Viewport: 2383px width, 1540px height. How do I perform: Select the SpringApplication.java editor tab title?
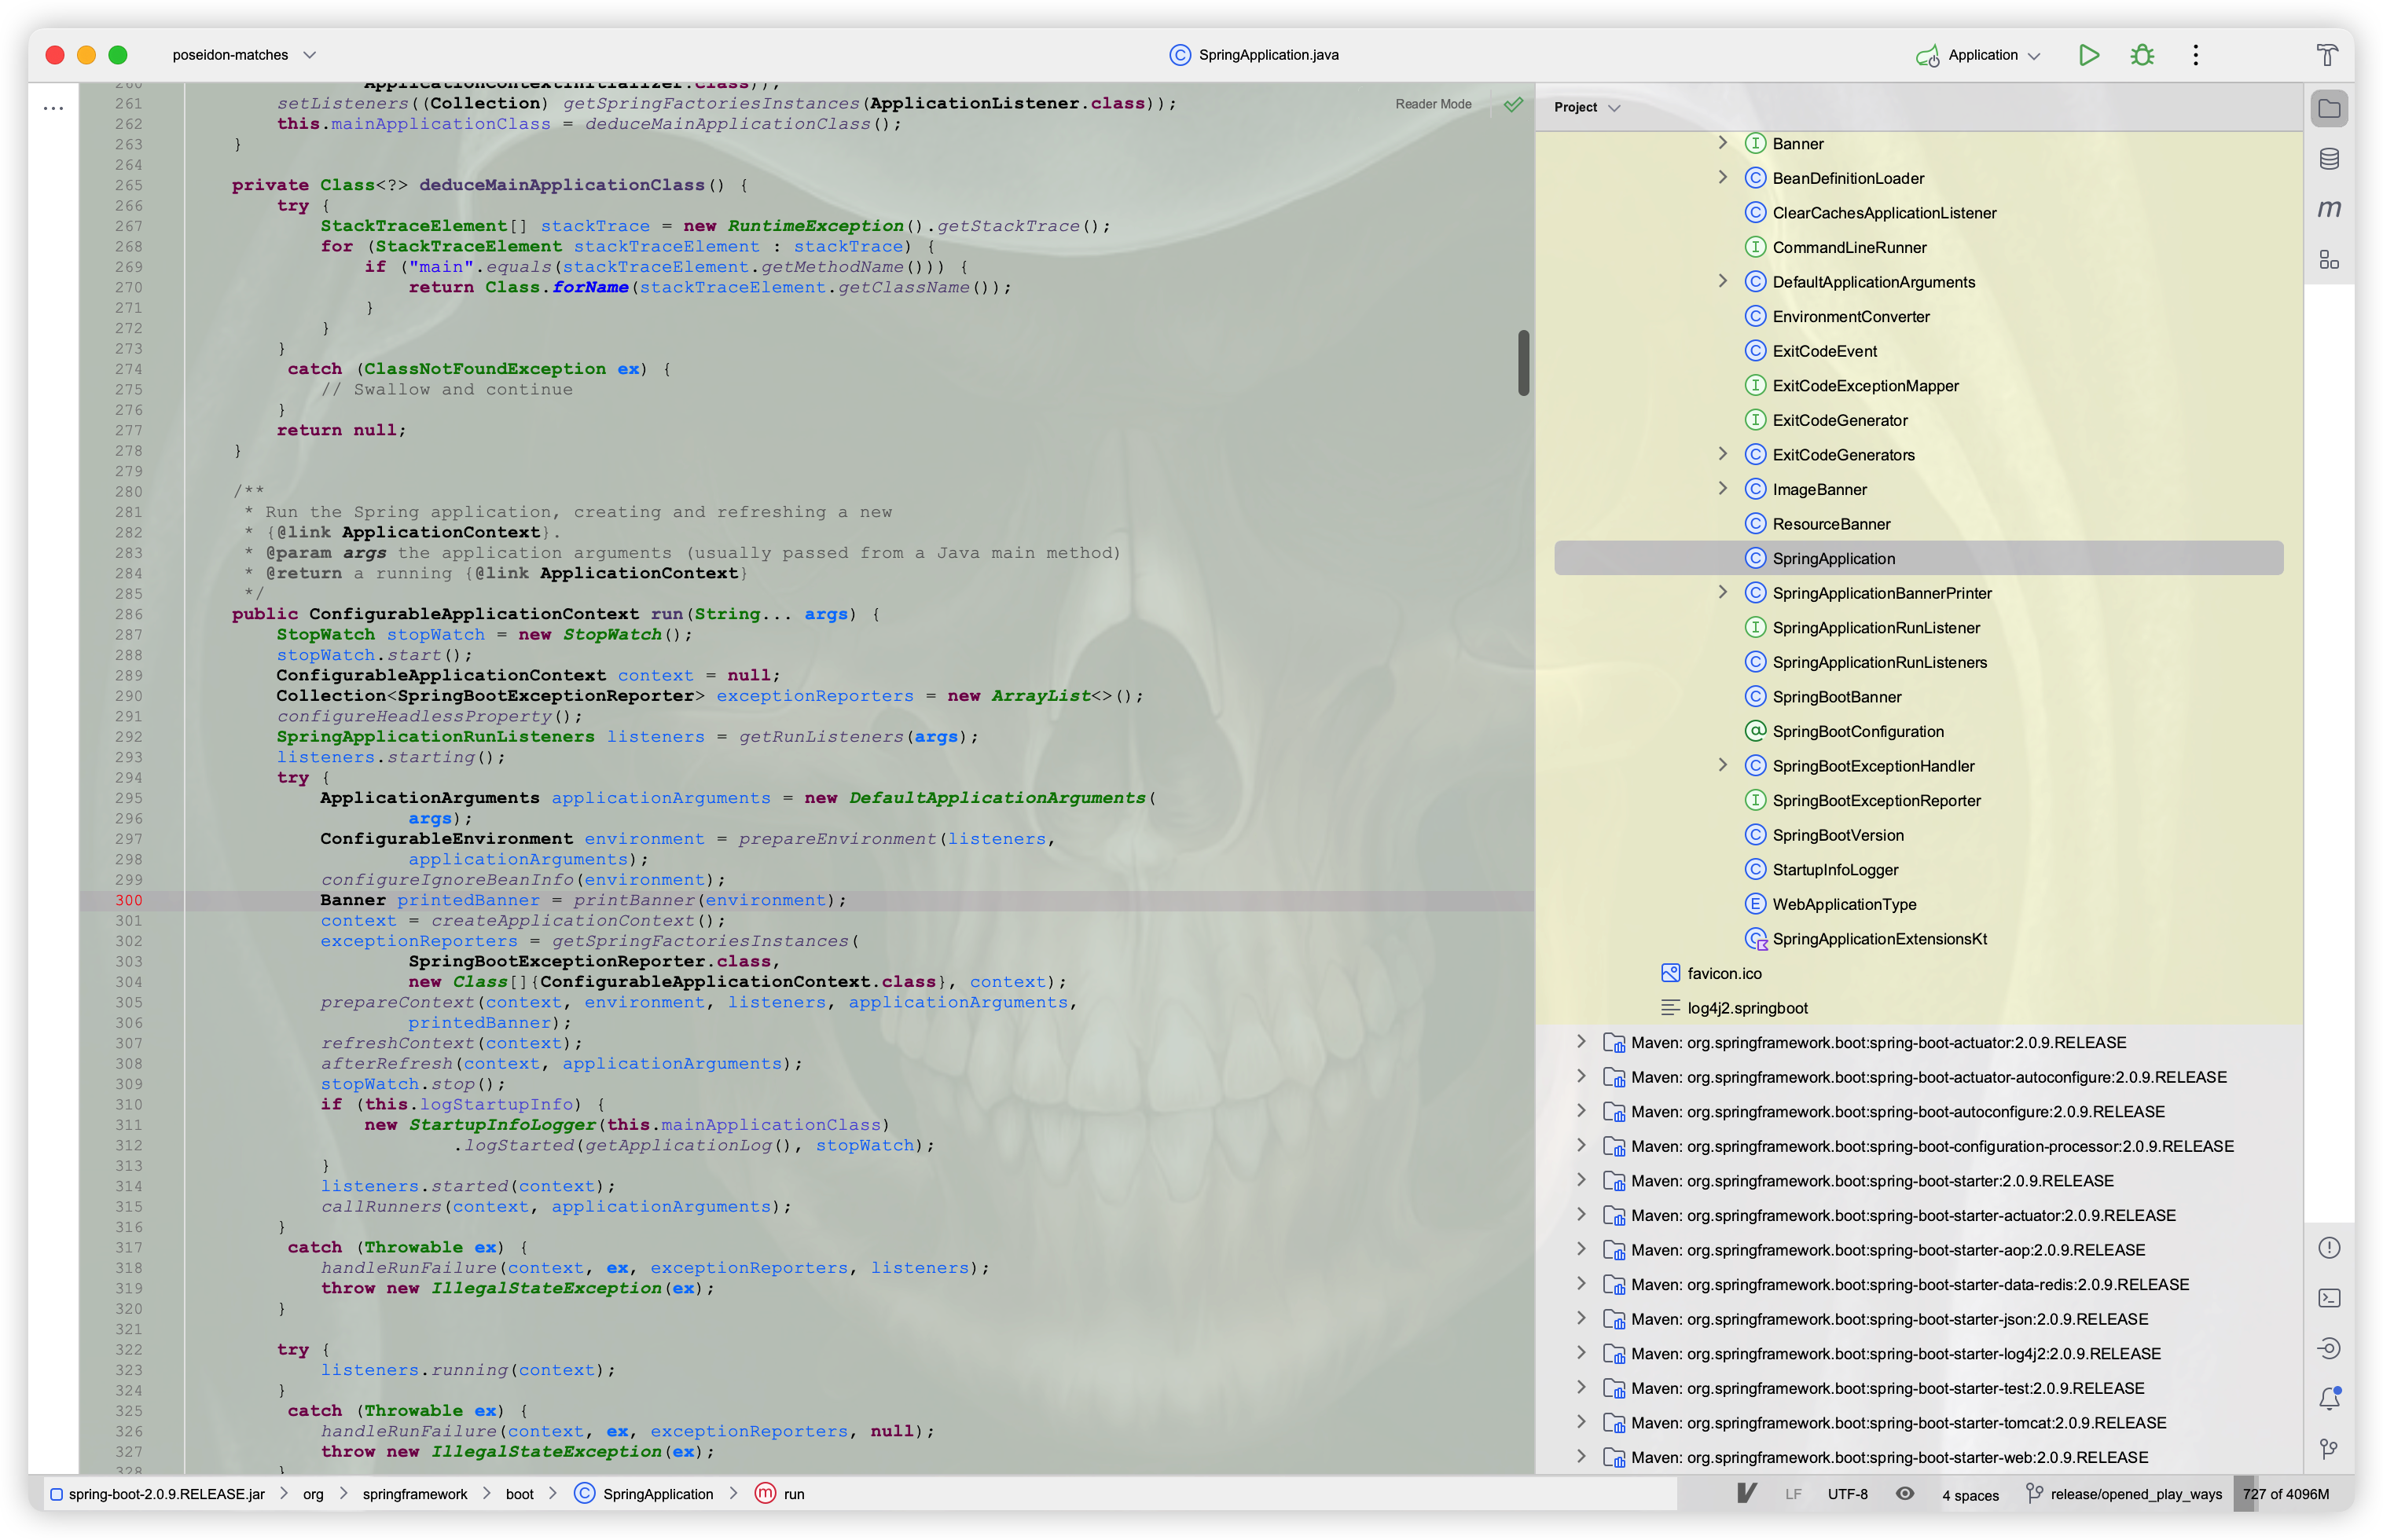coord(1268,55)
